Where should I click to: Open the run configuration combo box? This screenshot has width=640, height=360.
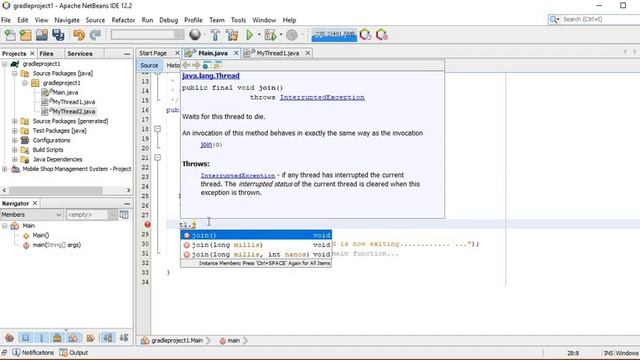click(x=147, y=35)
